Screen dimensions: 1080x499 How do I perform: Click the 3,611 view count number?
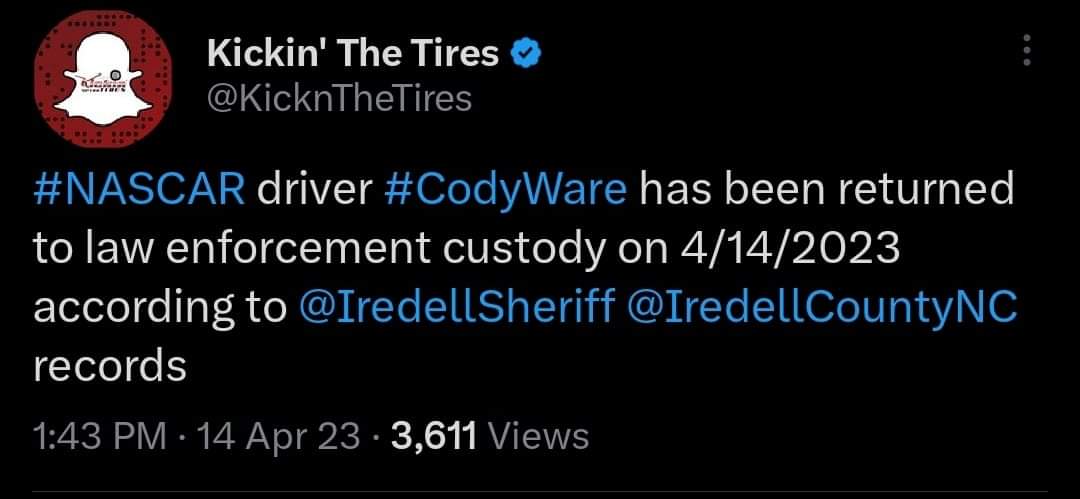pyautogui.click(x=438, y=436)
